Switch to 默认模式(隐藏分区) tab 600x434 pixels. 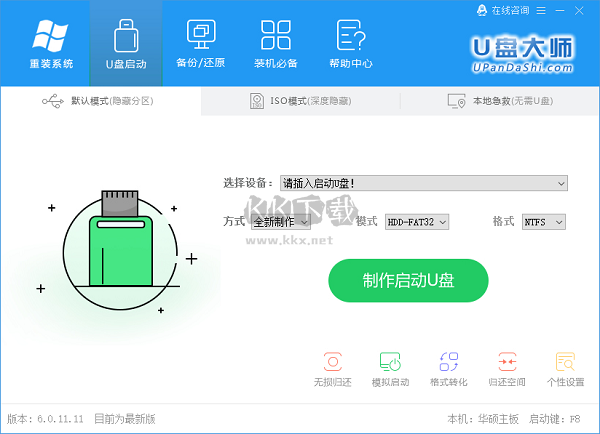pos(101,101)
